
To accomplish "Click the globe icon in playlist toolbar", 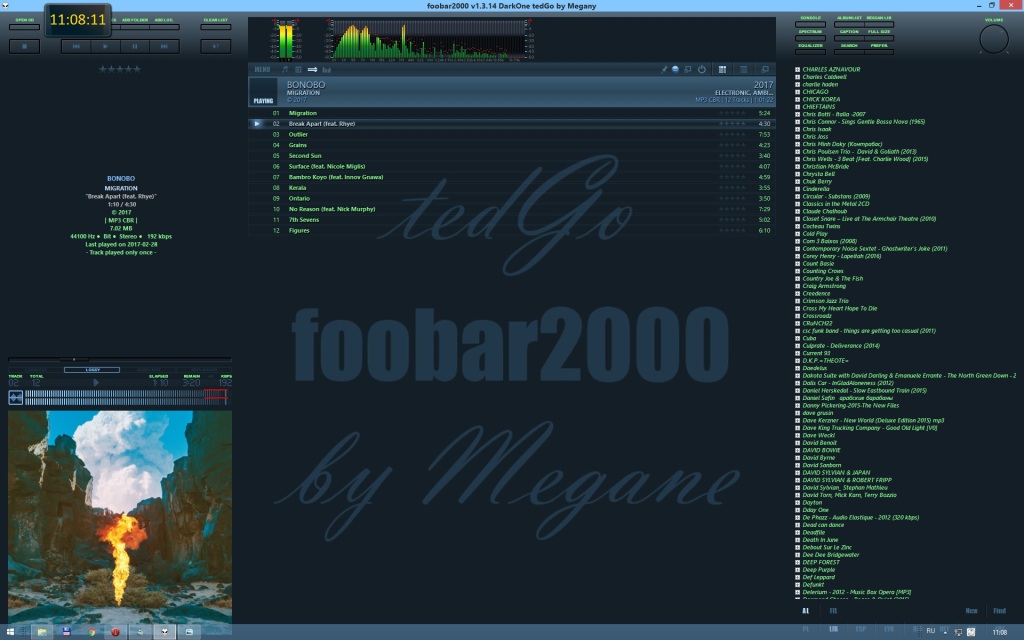I will tap(675, 69).
